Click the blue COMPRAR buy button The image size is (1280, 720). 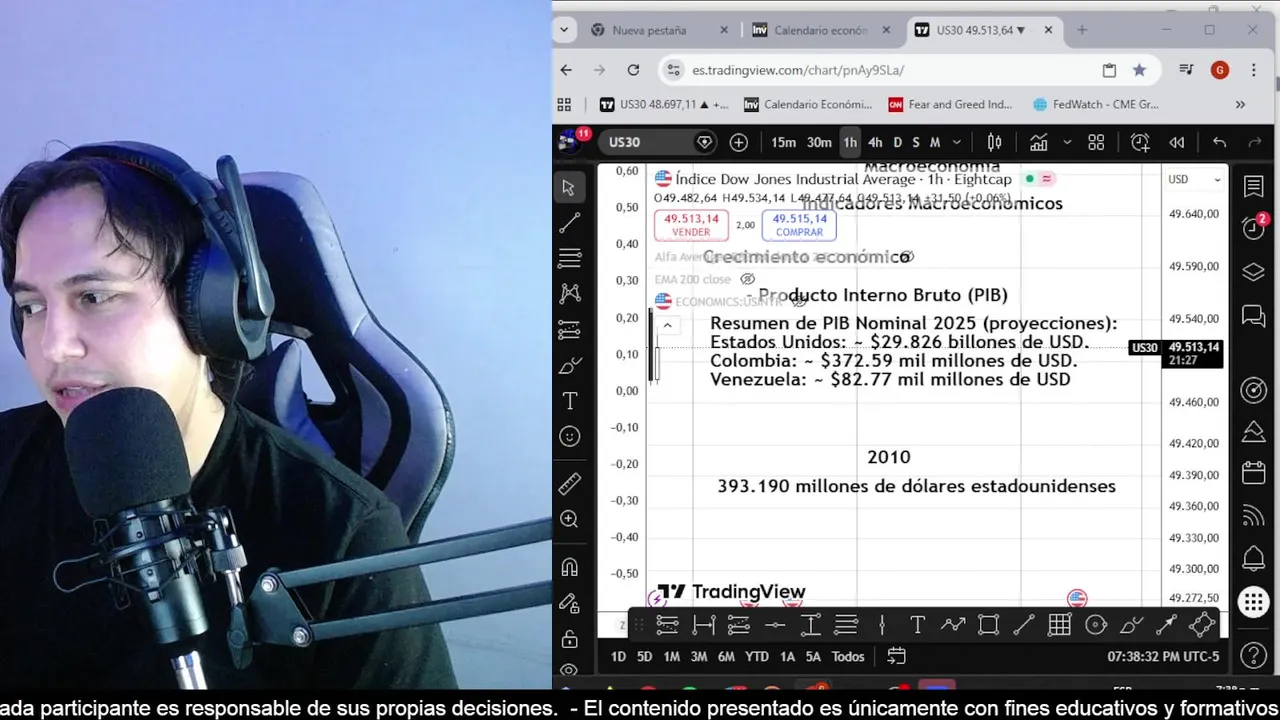pyautogui.click(x=799, y=226)
